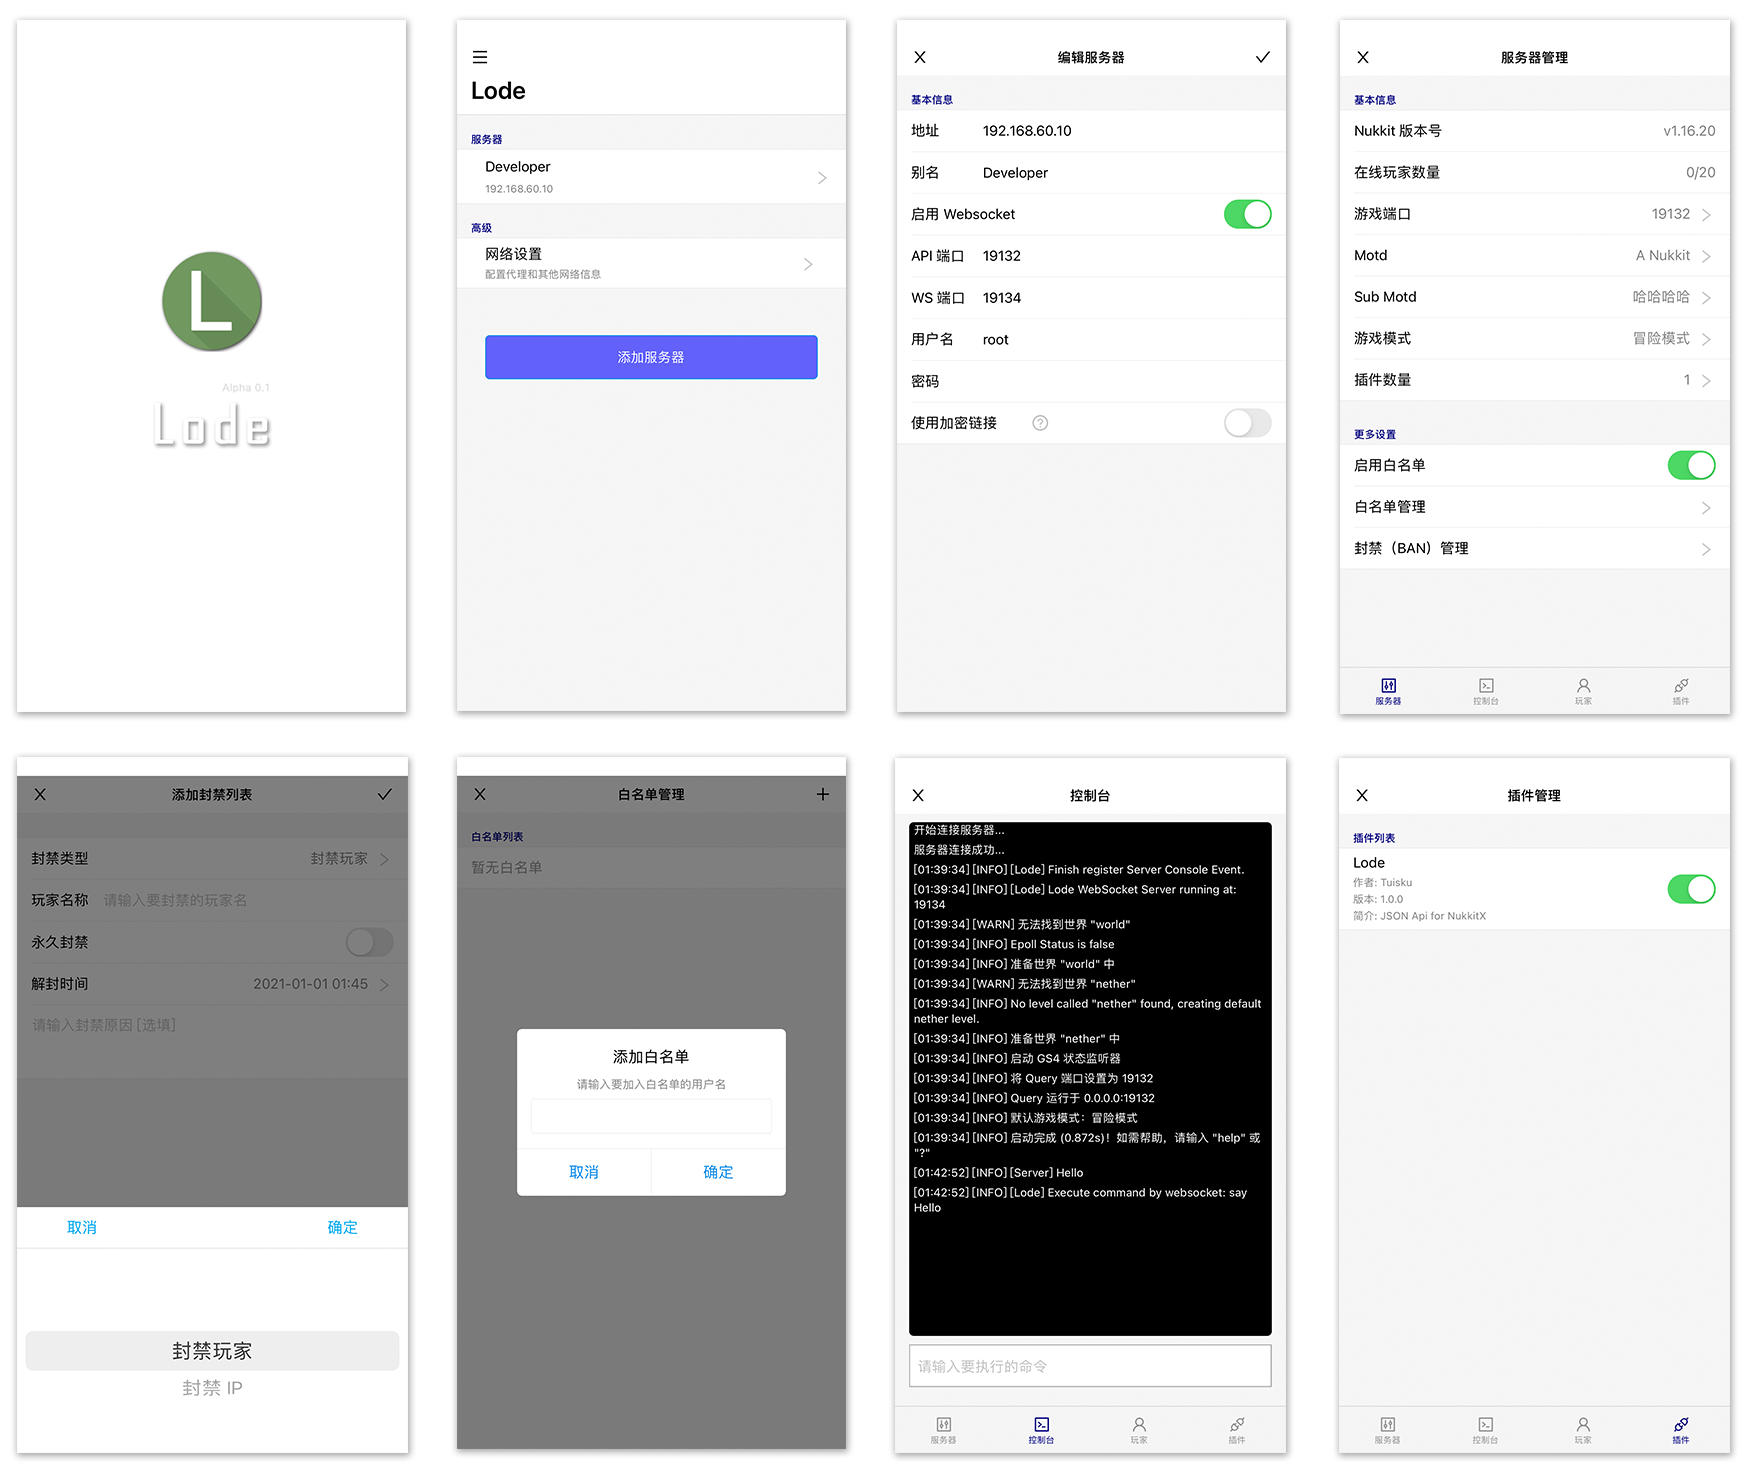The image size is (1764, 1478).
Task: Focus the 请输入要执行的命令 command input
Action: pos(1089,1366)
